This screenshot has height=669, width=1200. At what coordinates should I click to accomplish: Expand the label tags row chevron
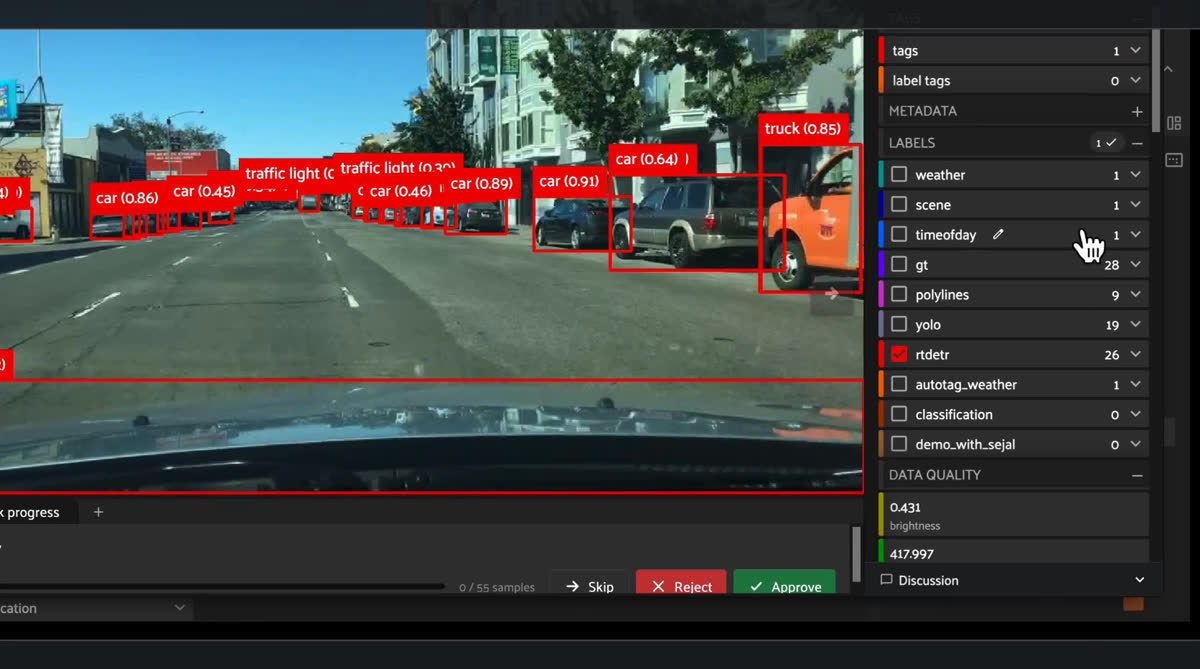1136,80
